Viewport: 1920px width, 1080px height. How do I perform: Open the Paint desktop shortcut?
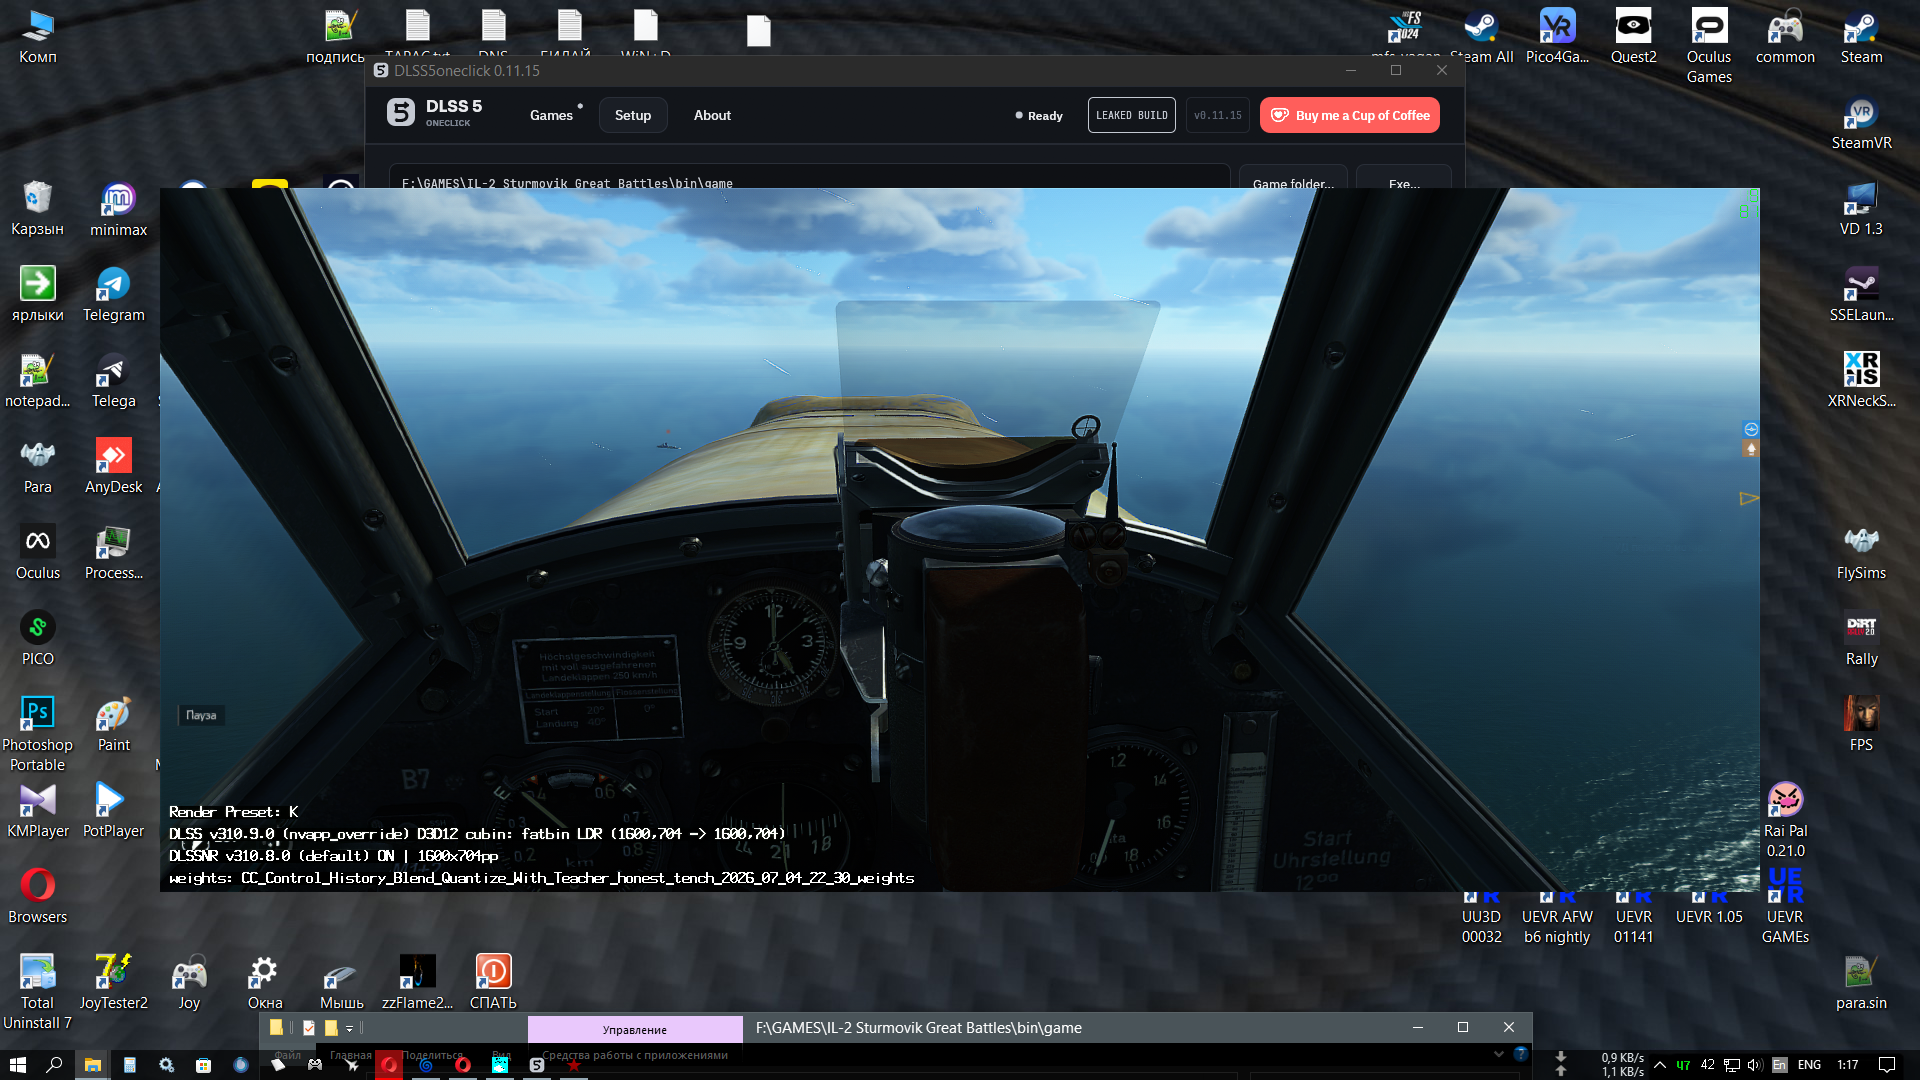click(x=113, y=725)
